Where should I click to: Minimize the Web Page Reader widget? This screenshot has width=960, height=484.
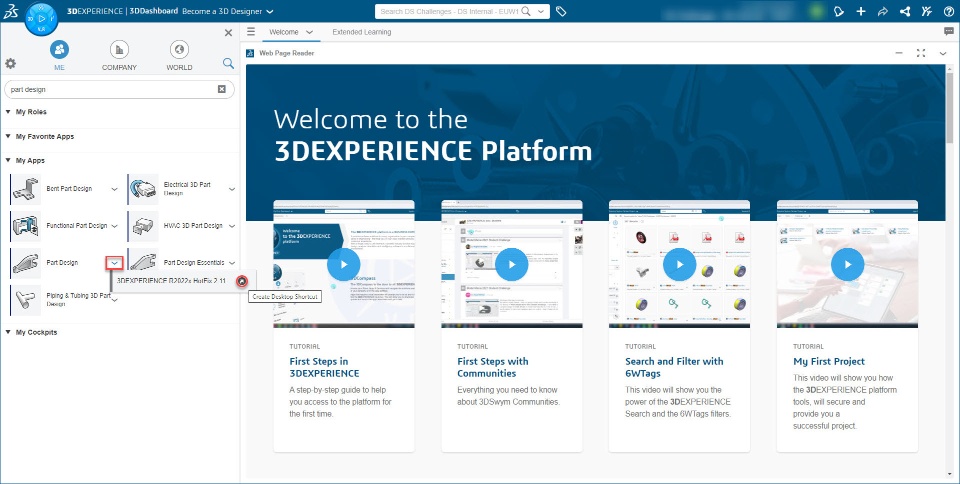[899, 53]
